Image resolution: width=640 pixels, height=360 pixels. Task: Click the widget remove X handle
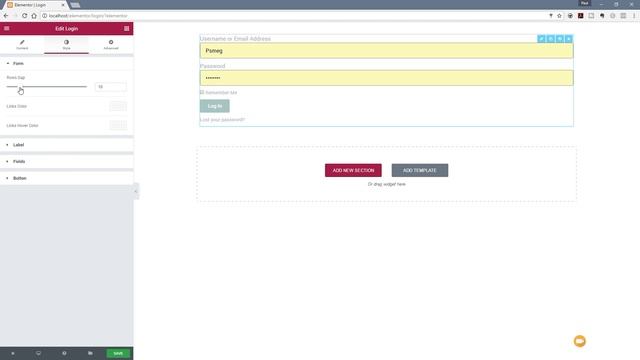pos(569,39)
